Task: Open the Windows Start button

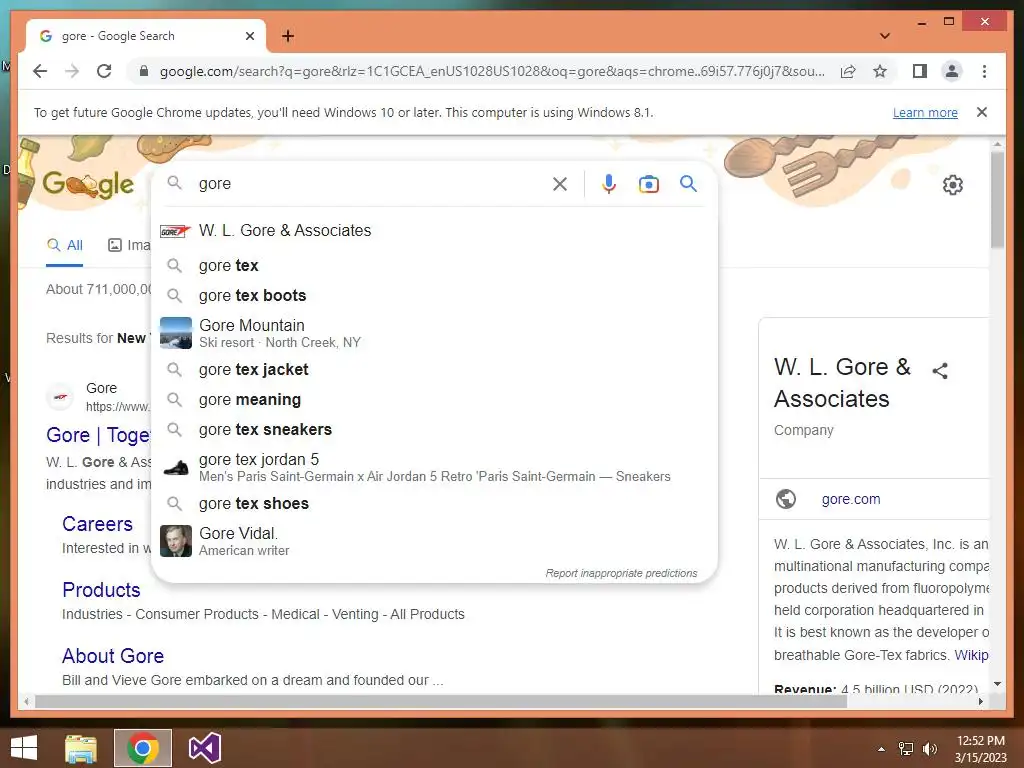Action: coord(24,748)
